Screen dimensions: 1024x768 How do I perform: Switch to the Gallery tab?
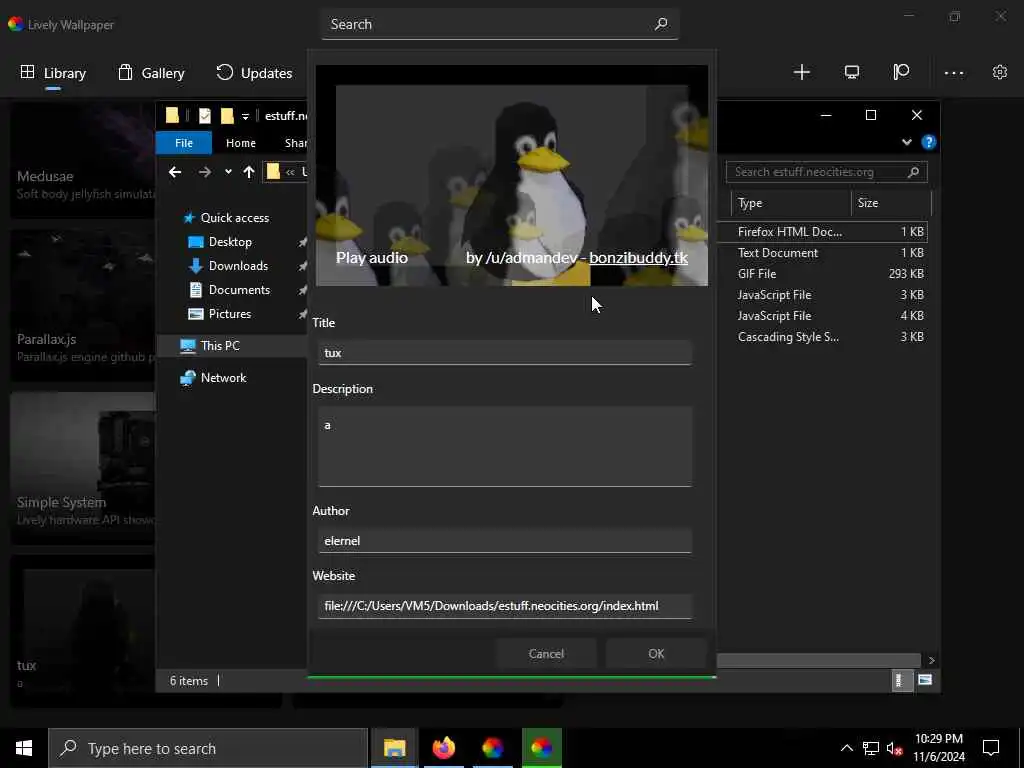151,73
